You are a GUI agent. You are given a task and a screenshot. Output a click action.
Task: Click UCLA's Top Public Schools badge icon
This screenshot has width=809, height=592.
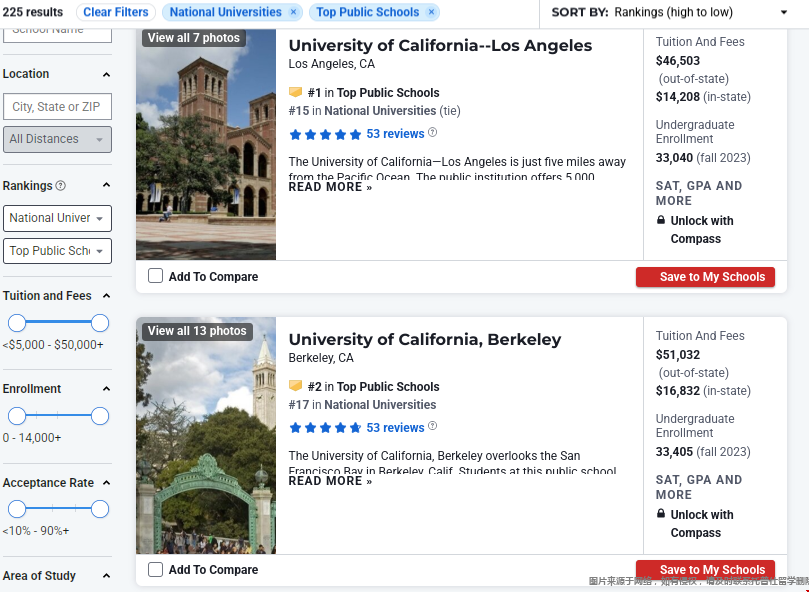[295, 92]
